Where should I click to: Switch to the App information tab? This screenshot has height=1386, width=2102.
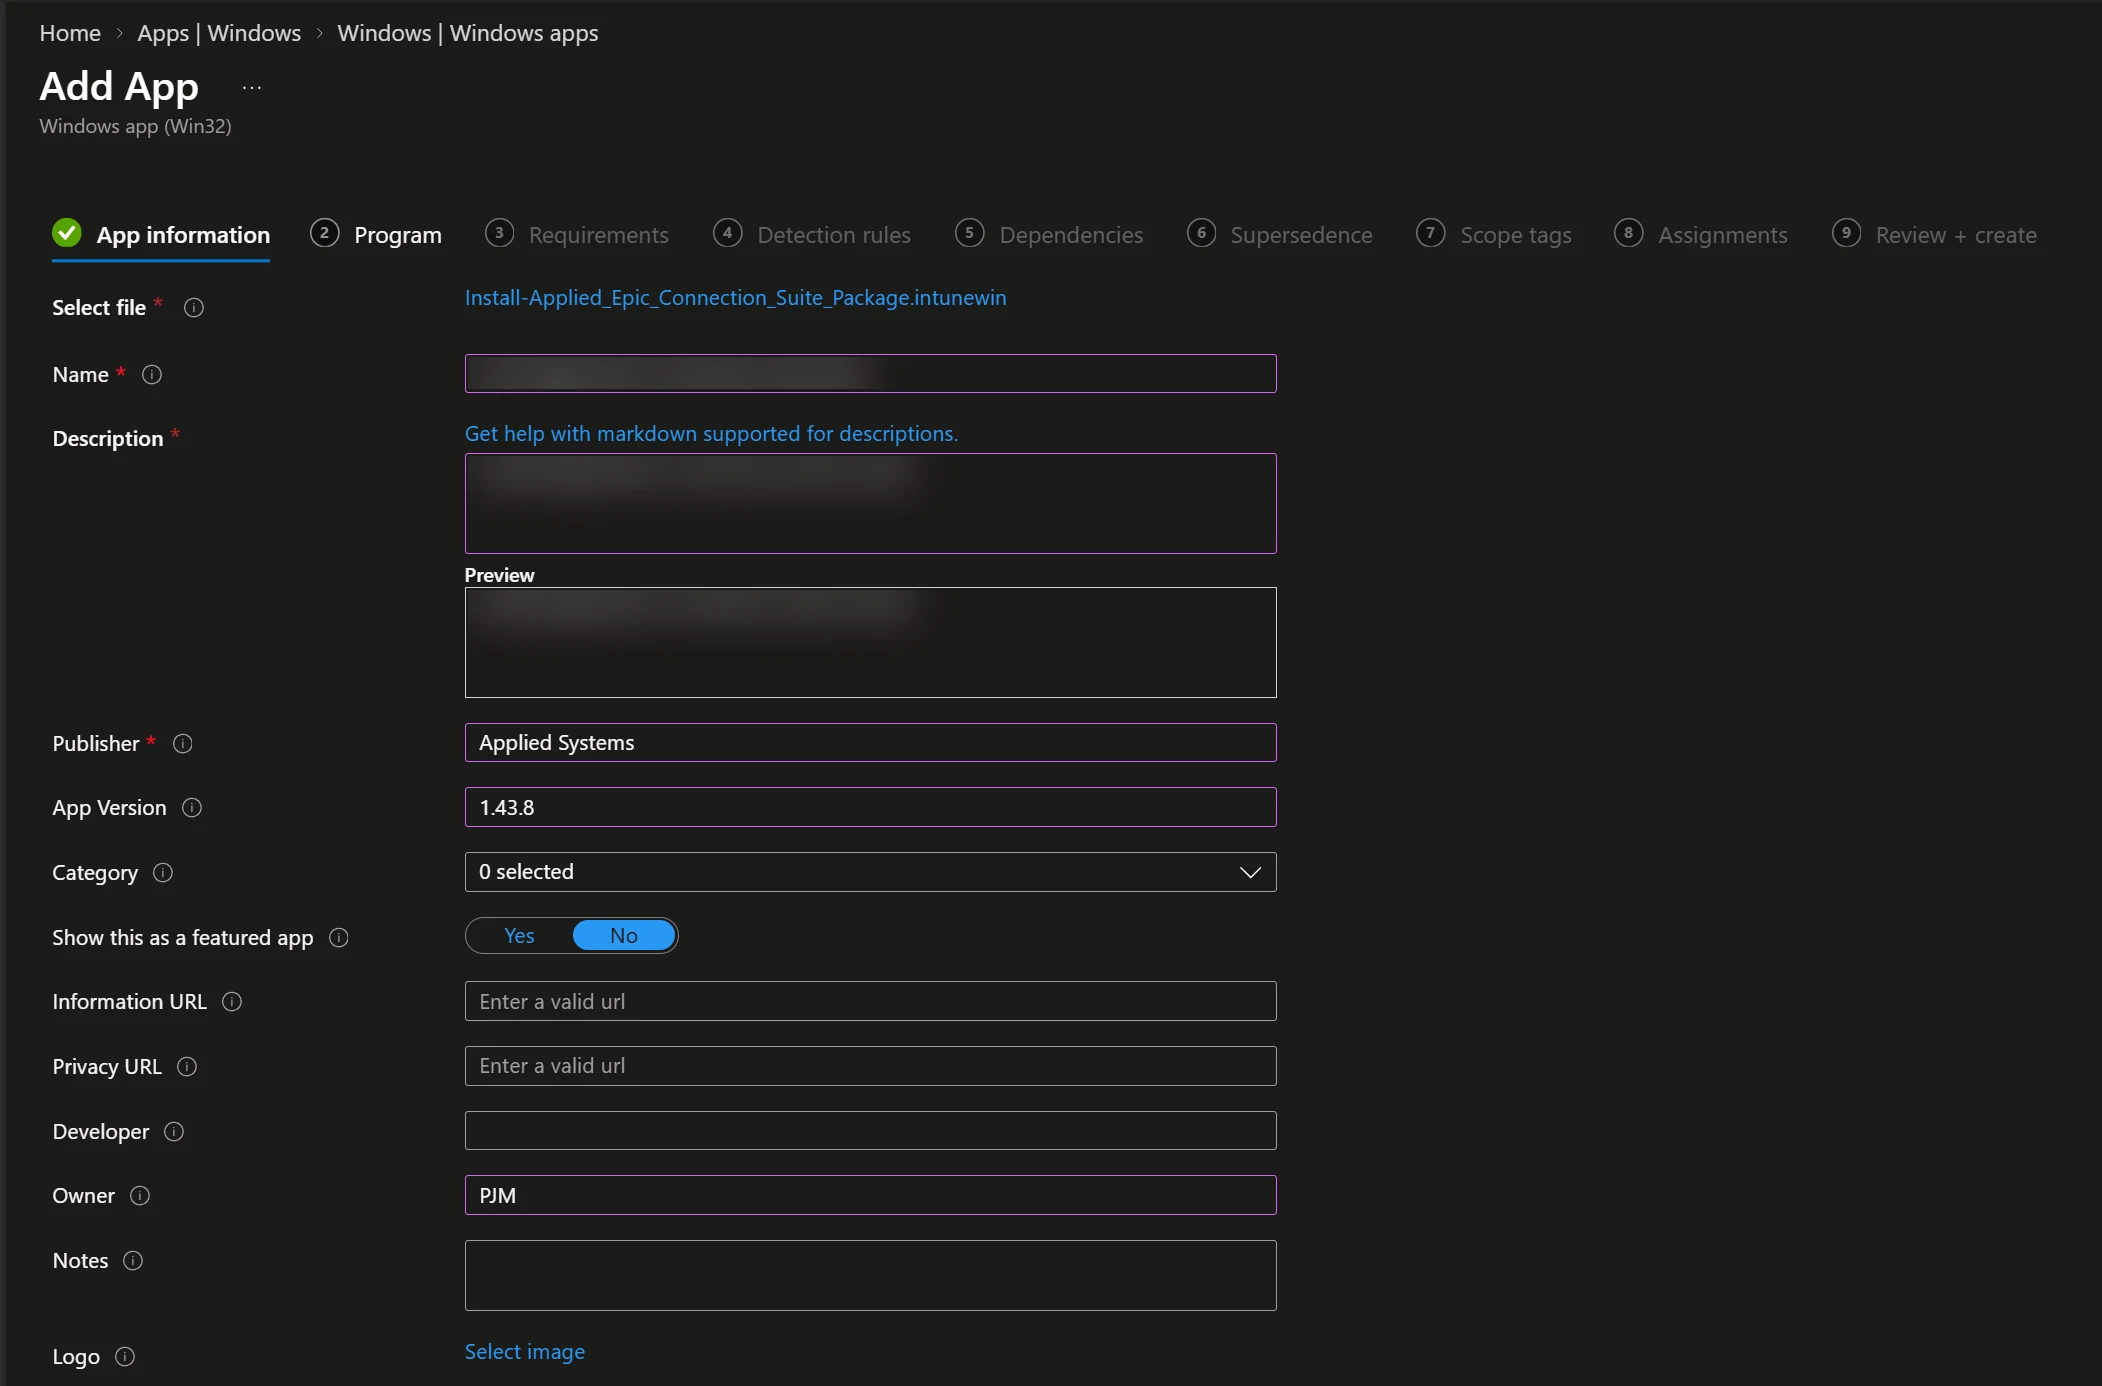[161, 236]
